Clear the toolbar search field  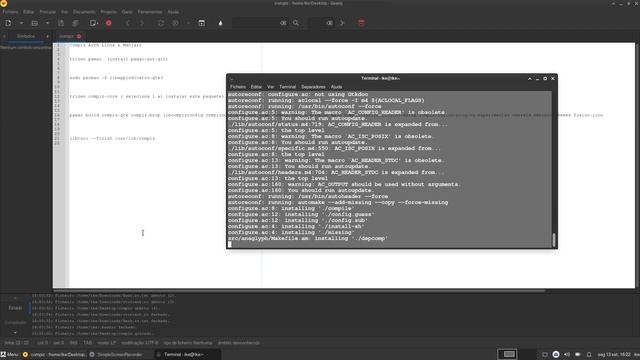[283, 23]
